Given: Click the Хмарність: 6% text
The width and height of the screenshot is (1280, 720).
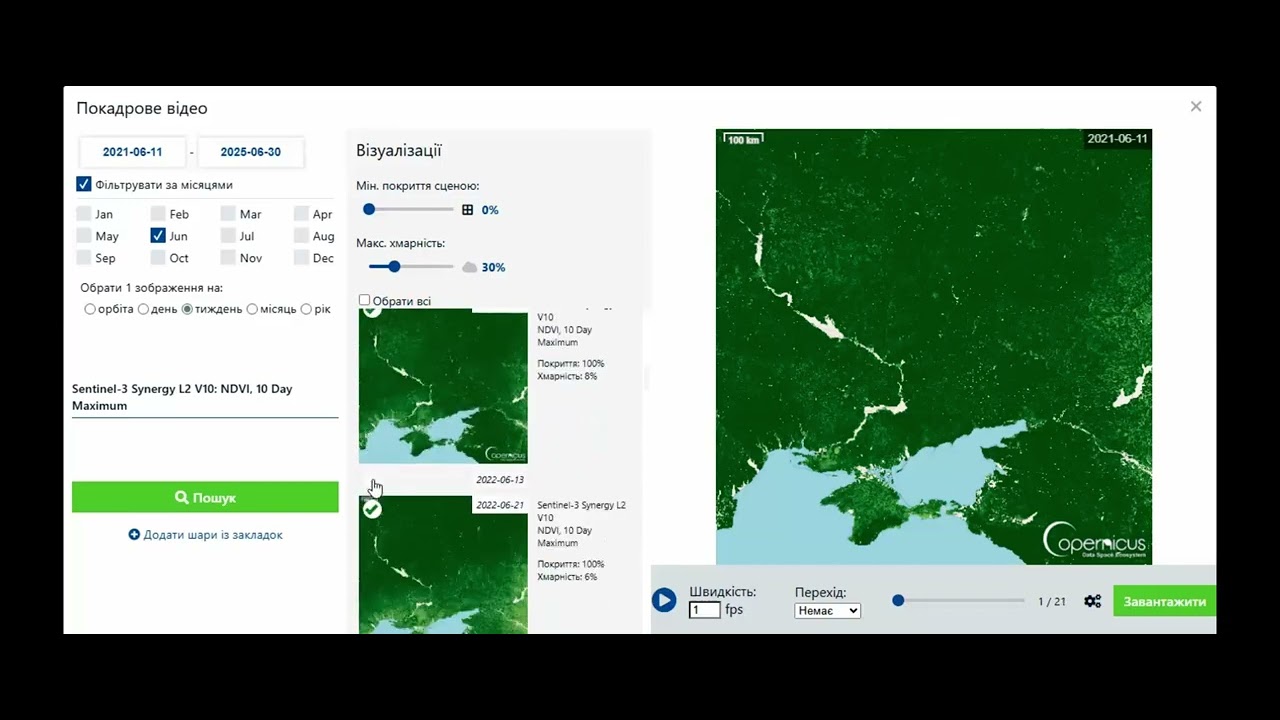Looking at the screenshot, I should 567,577.
